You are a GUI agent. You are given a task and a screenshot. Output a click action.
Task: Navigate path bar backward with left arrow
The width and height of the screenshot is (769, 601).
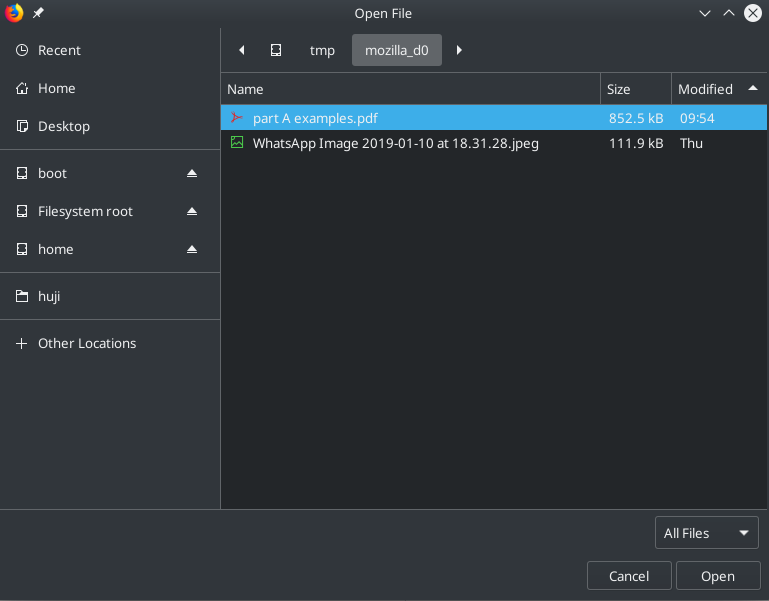[x=242, y=50]
